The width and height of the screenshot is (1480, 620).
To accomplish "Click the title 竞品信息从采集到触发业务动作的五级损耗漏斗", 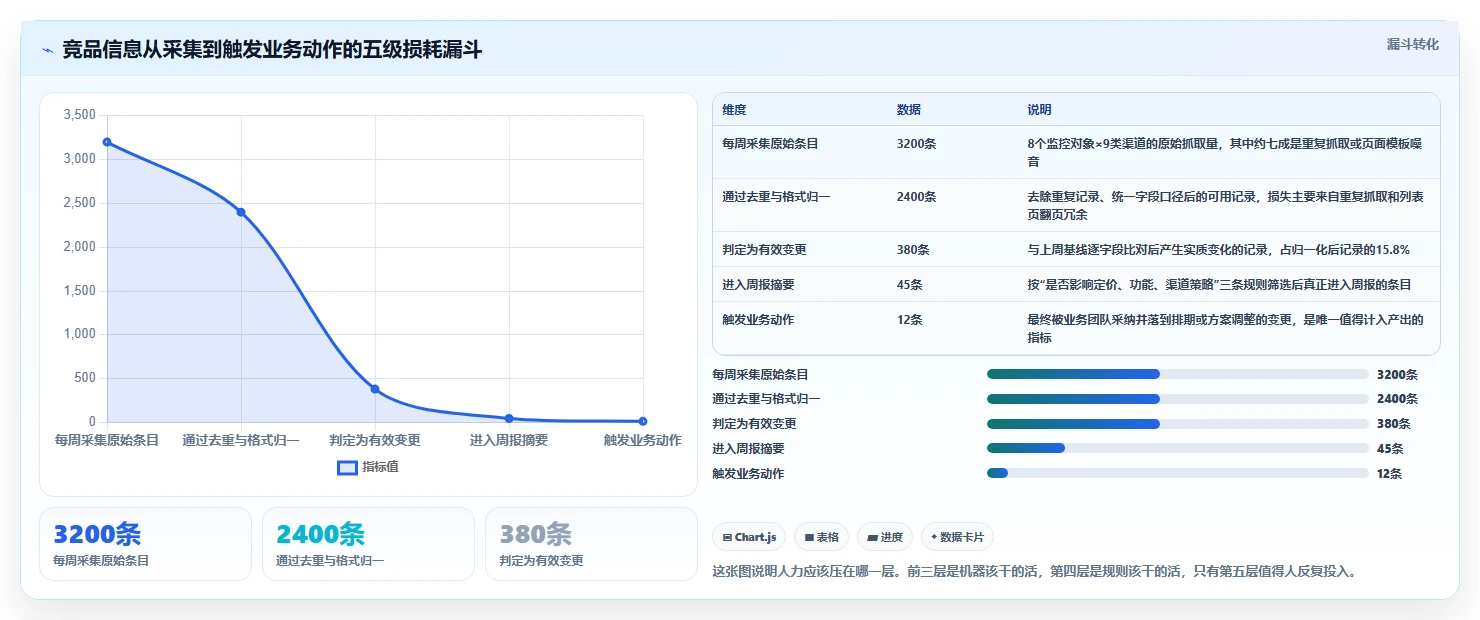I will (272, 50).
